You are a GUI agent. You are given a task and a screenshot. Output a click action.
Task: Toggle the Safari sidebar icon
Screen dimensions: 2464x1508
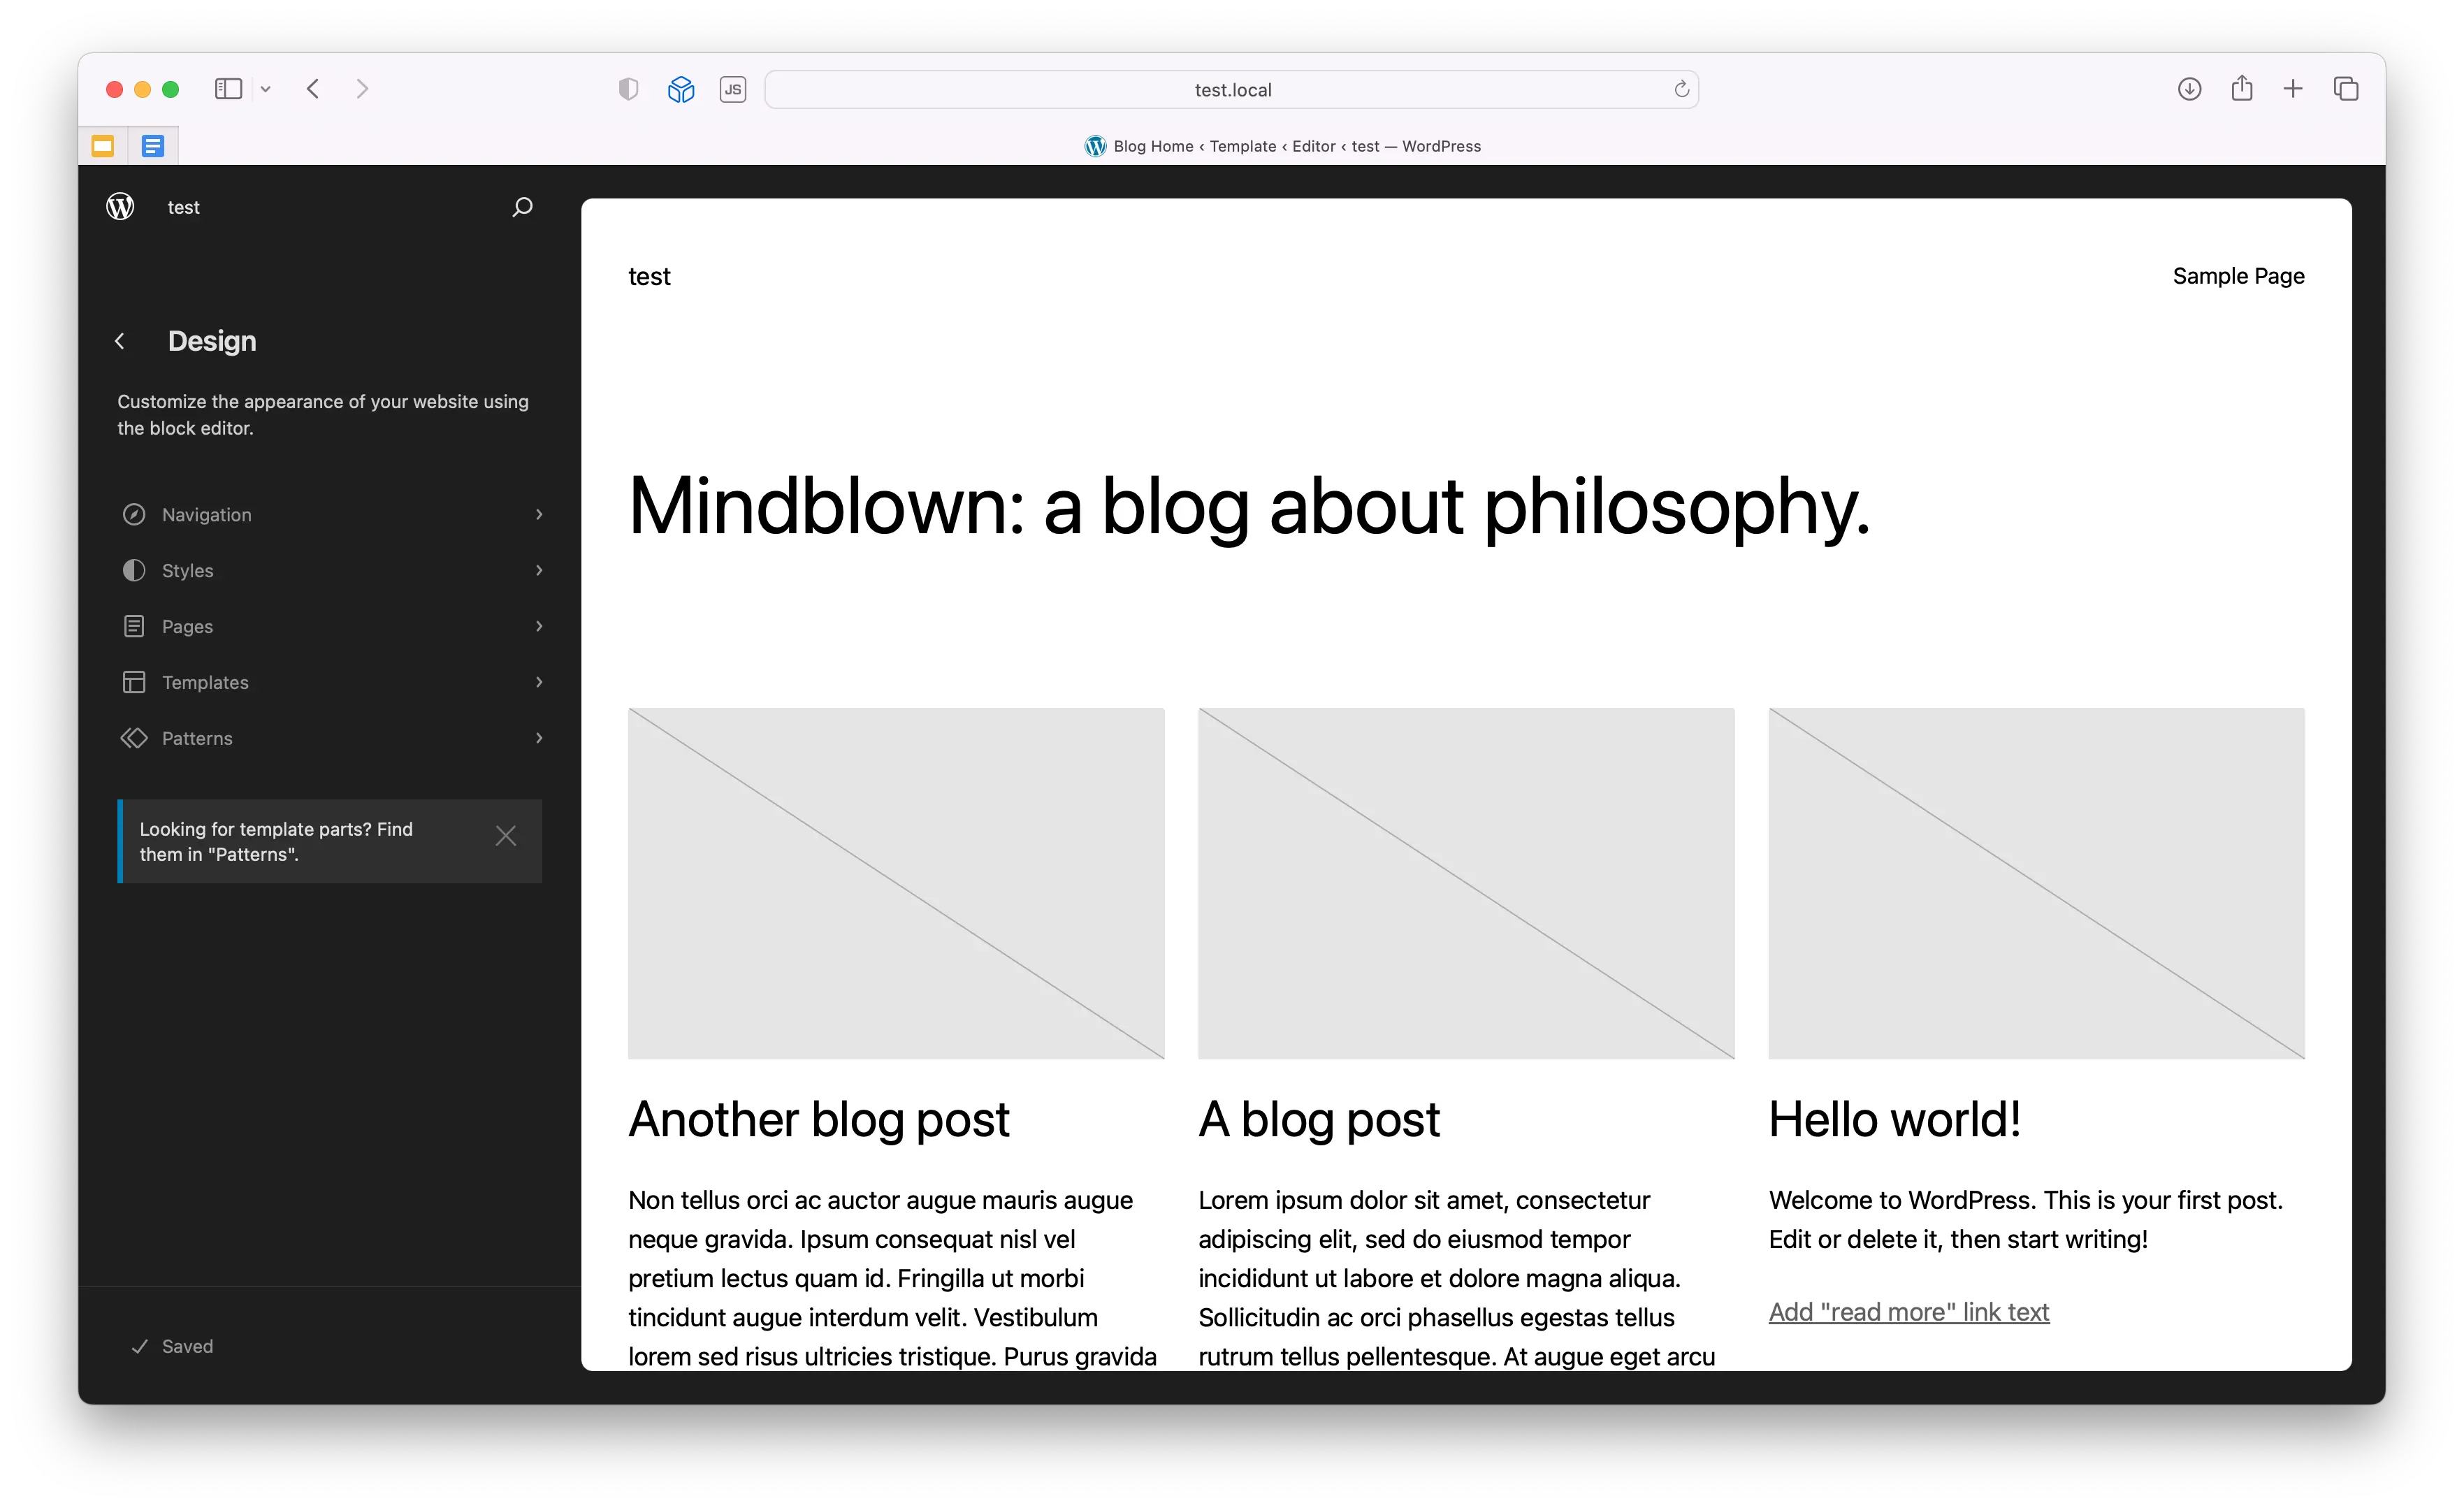click(229, 89)
